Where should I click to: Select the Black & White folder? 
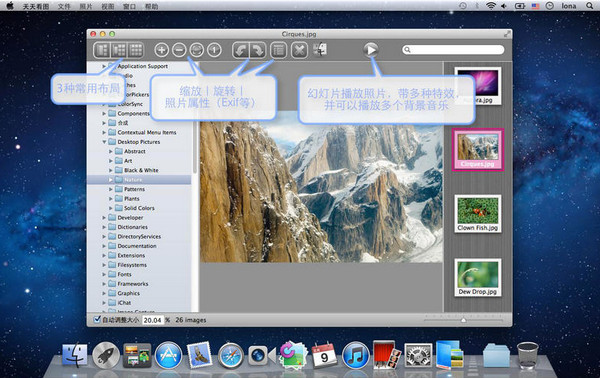(141, 170)
